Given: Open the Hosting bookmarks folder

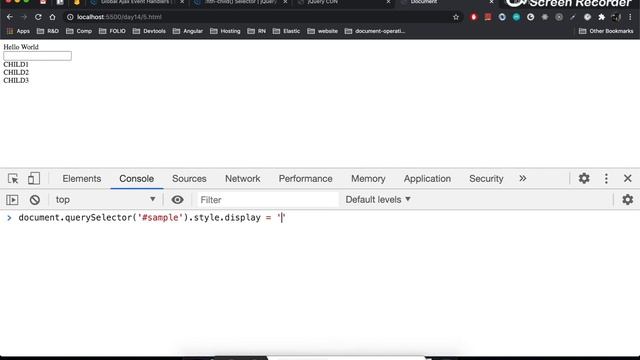Looking at the screenshot, I should click(225, 31).
